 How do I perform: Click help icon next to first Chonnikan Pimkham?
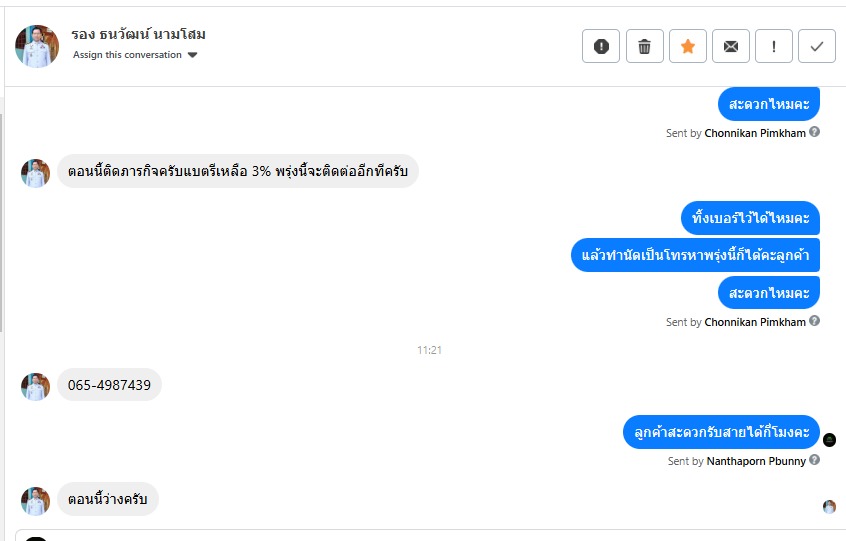tap(815, 132)
